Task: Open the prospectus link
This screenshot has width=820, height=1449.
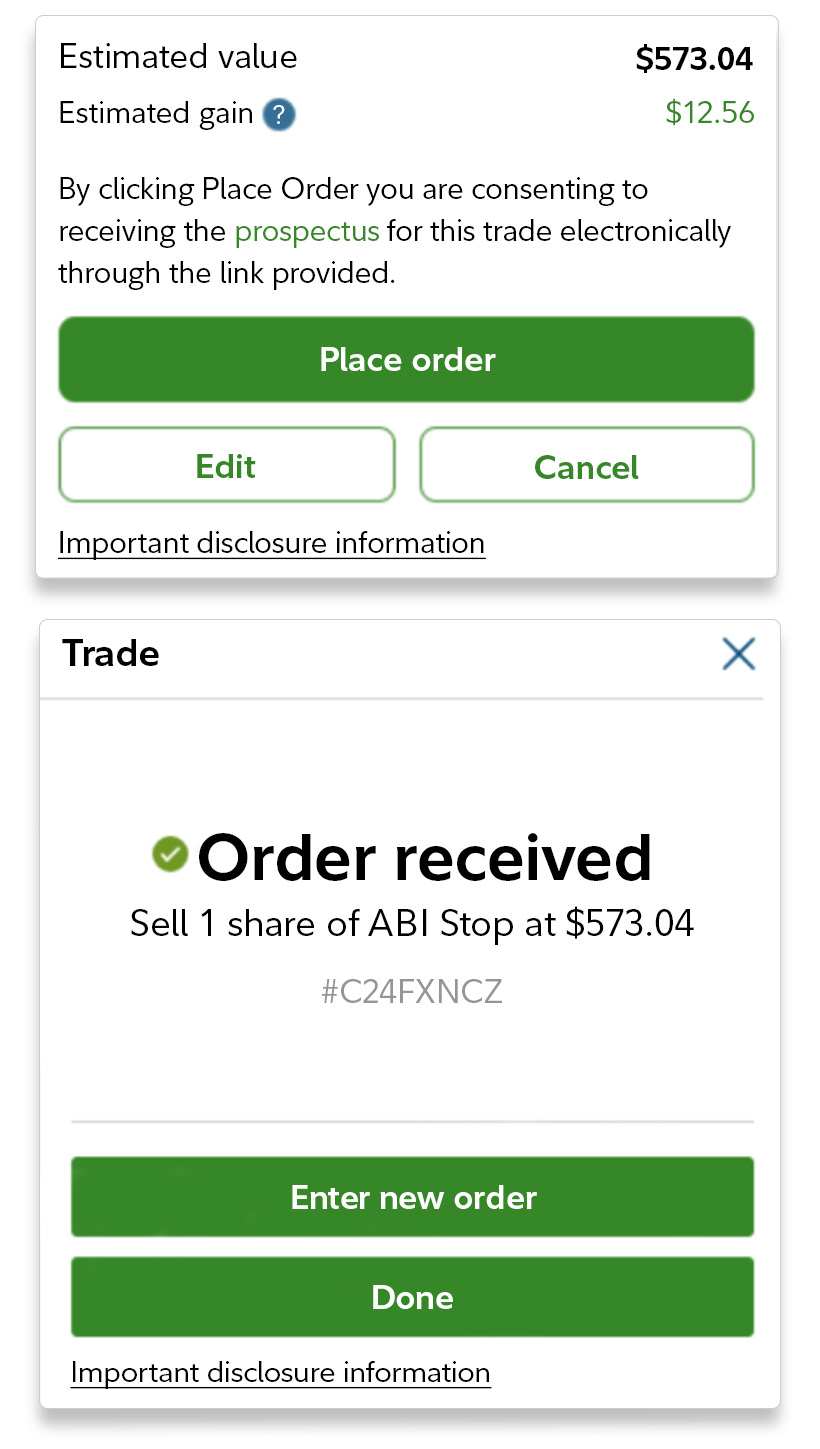Action: (307, 232)
